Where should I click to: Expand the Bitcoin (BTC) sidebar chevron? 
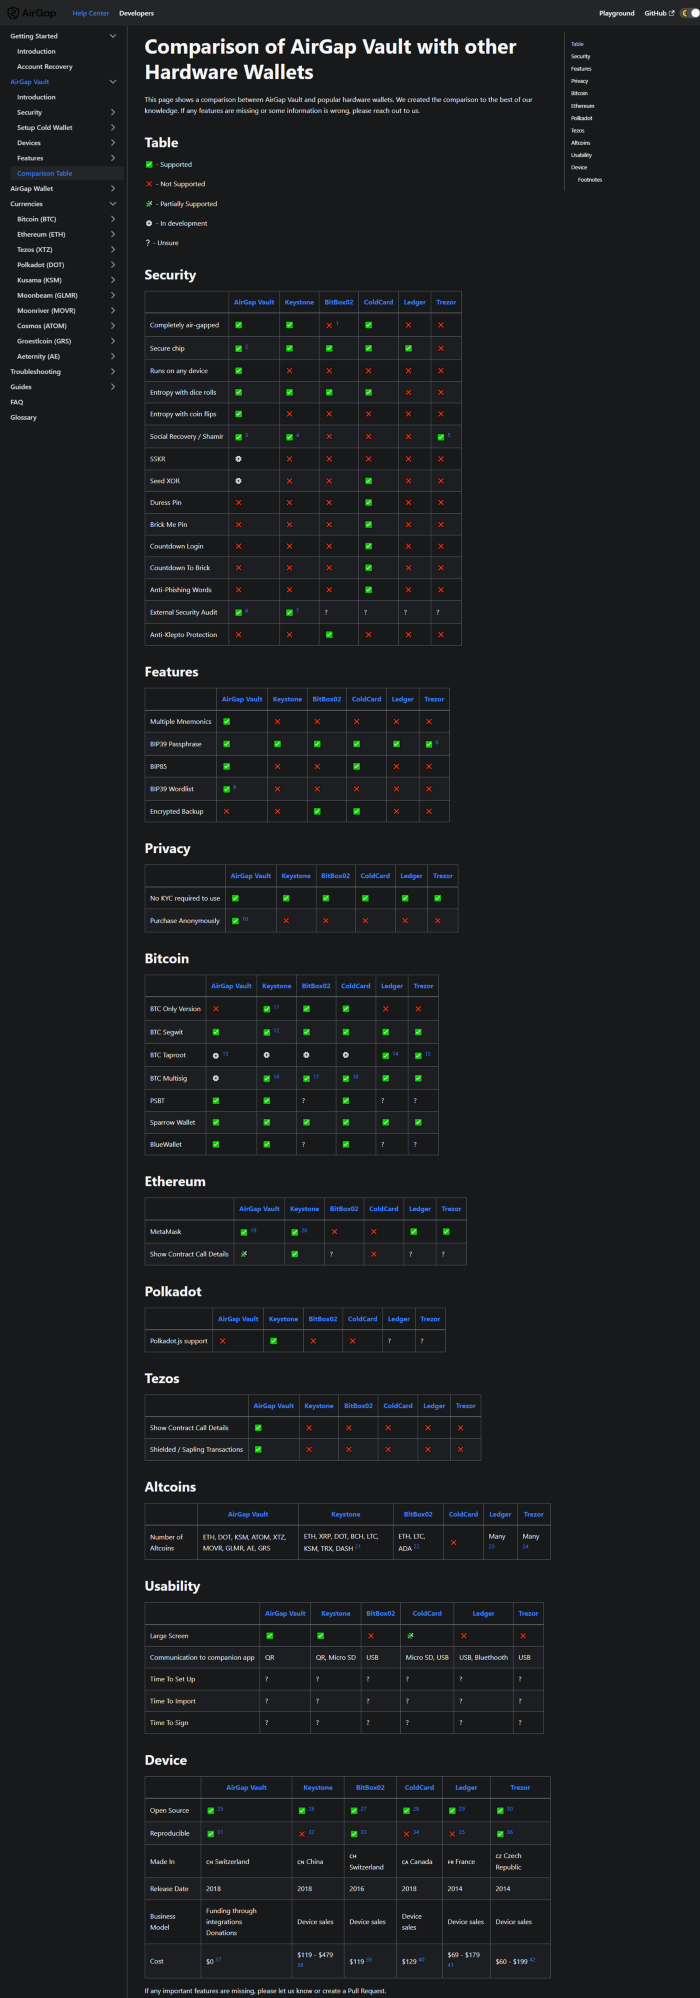coord(112,219)
